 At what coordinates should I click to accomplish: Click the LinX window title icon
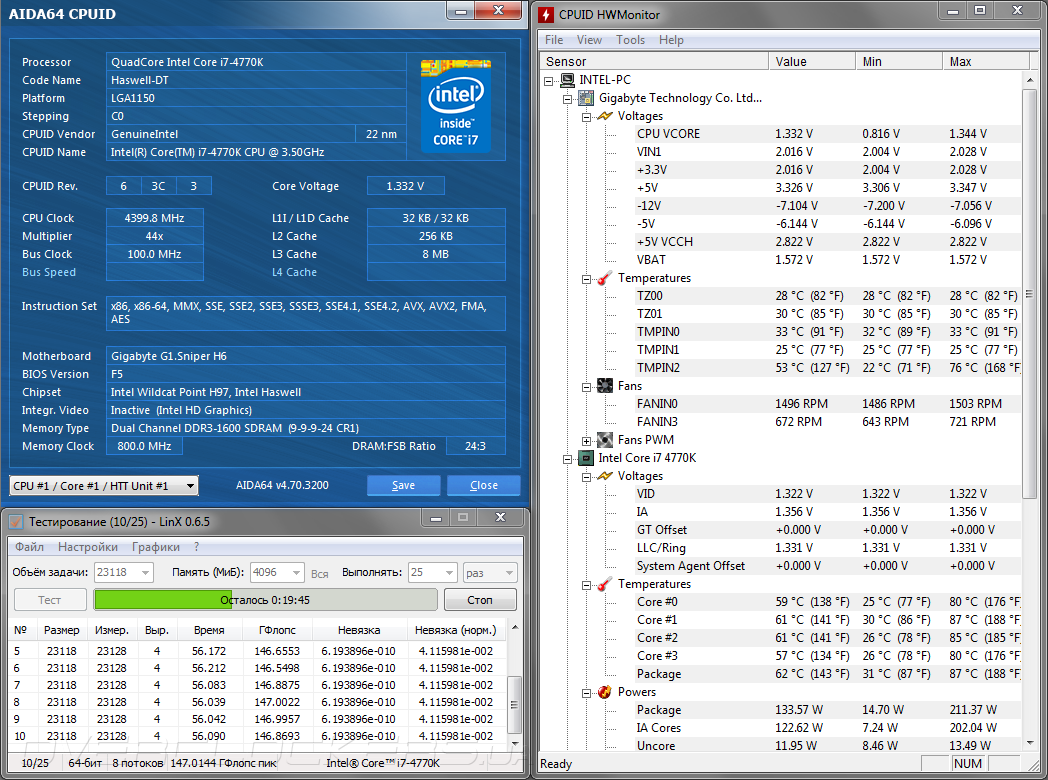point(16,521)
